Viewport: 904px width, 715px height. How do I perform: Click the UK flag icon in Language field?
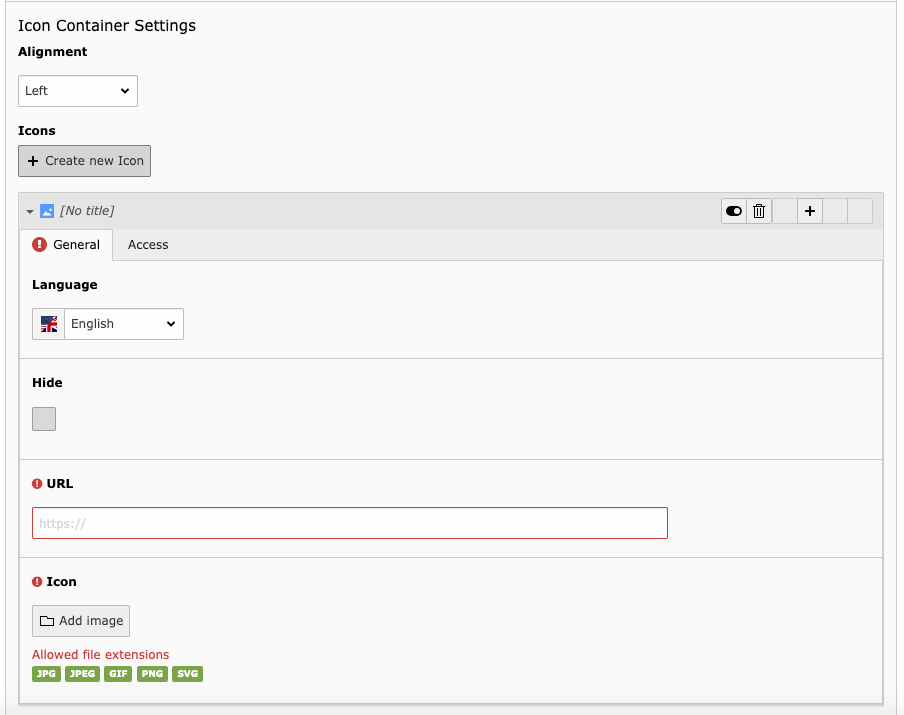pos(49,324)
